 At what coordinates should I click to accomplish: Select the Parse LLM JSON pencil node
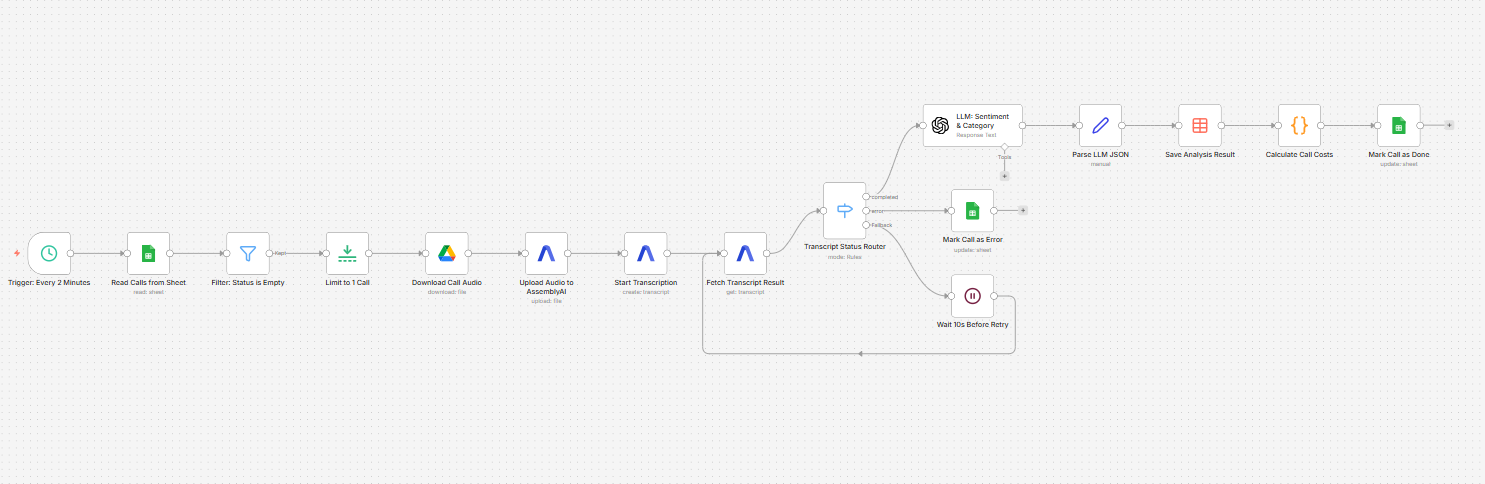click(1100, 125)
